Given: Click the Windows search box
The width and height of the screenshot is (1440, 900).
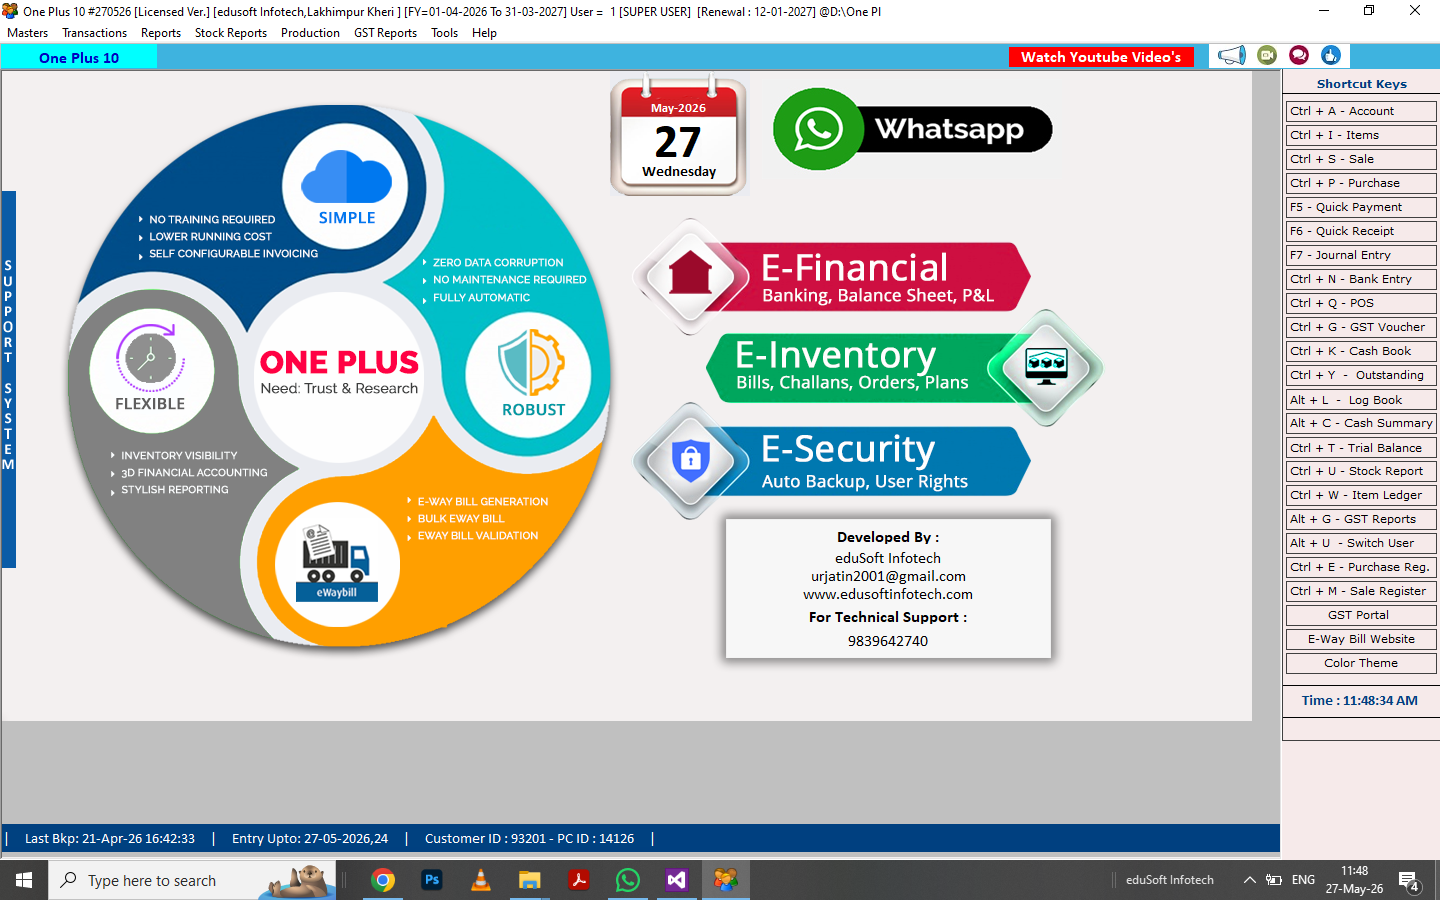Looking at the screenshot, I should tap(192, 880).
